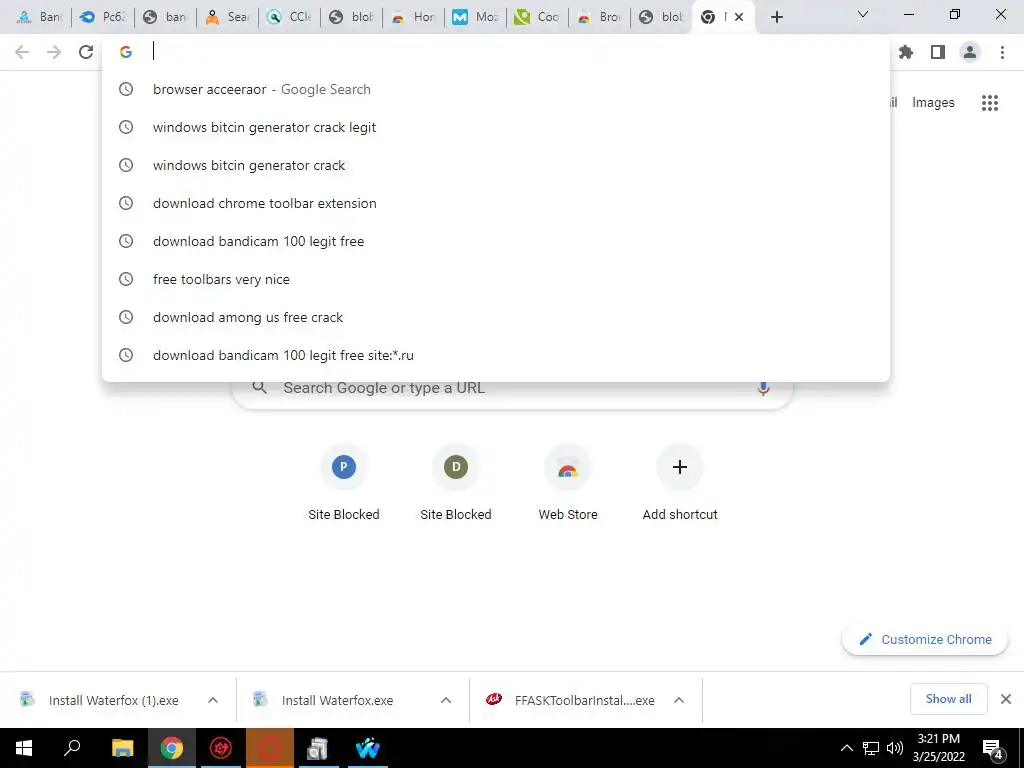The image size is (1024, 768).
Task: Open the notification center icon
Action: coord(993,749)
